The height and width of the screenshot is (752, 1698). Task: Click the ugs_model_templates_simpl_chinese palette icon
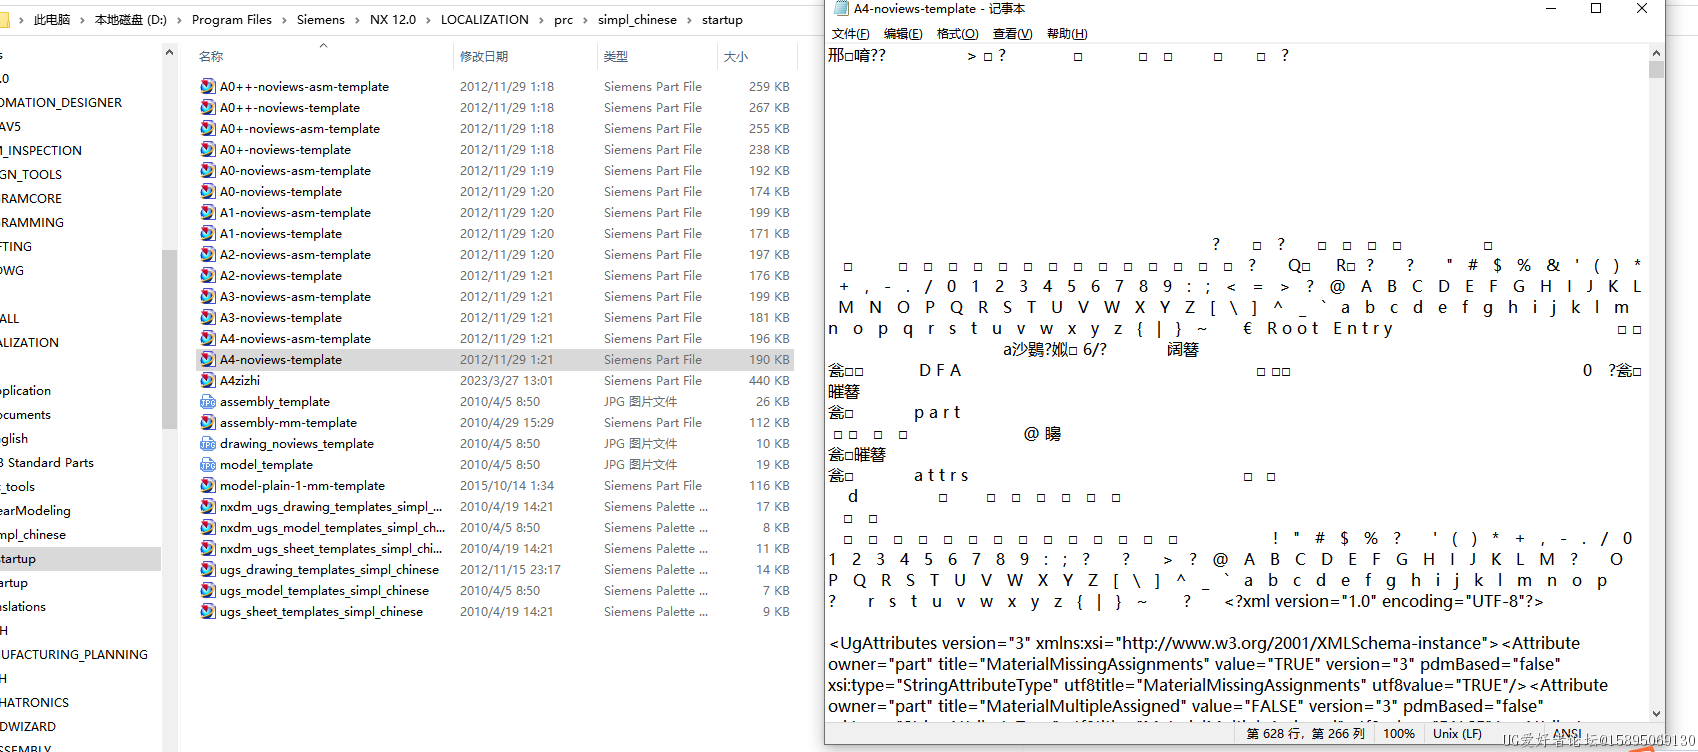coord(208,590)
